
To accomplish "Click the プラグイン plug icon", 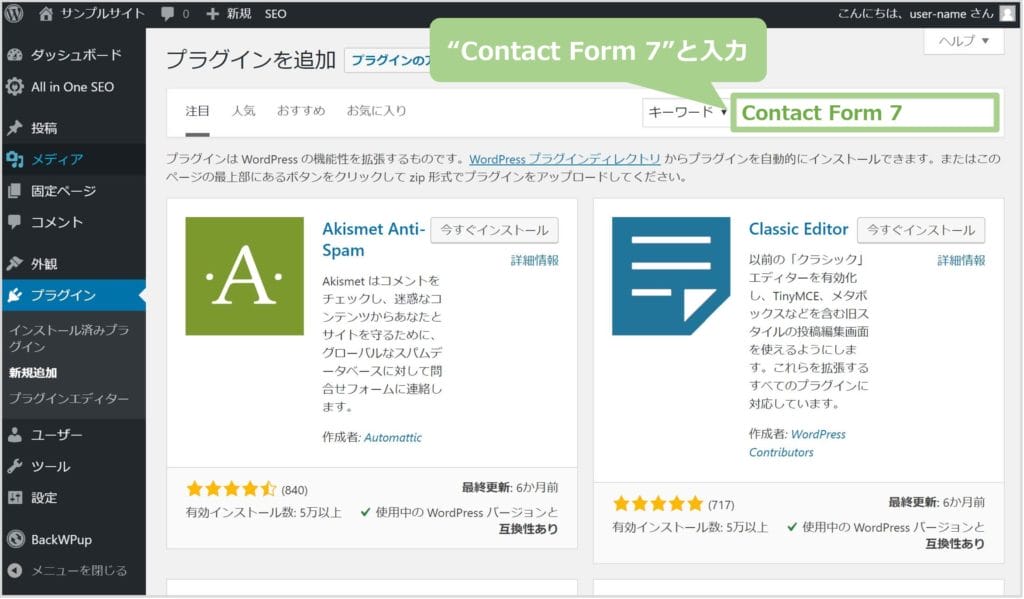I will point(15,295).
